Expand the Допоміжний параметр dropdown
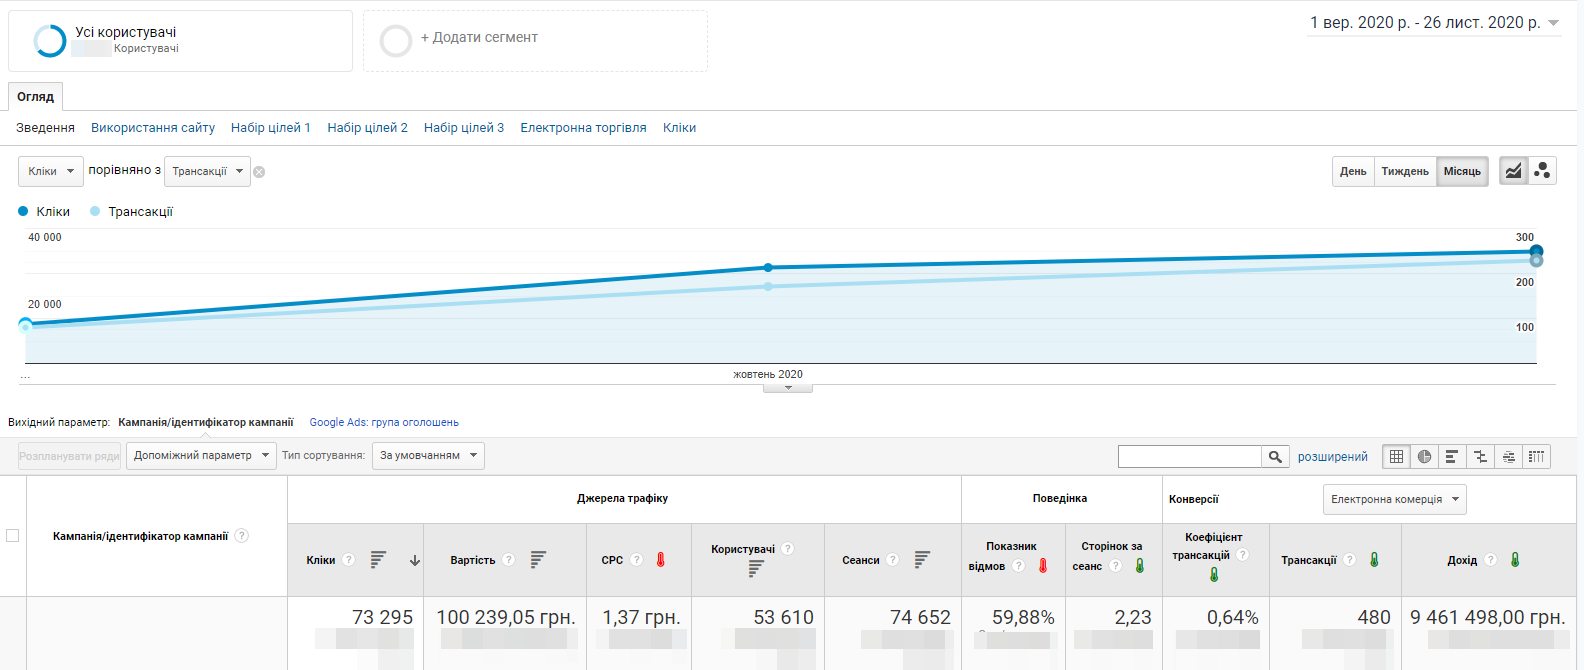This screenshot has height=670, width=1584. pos(201,456)
